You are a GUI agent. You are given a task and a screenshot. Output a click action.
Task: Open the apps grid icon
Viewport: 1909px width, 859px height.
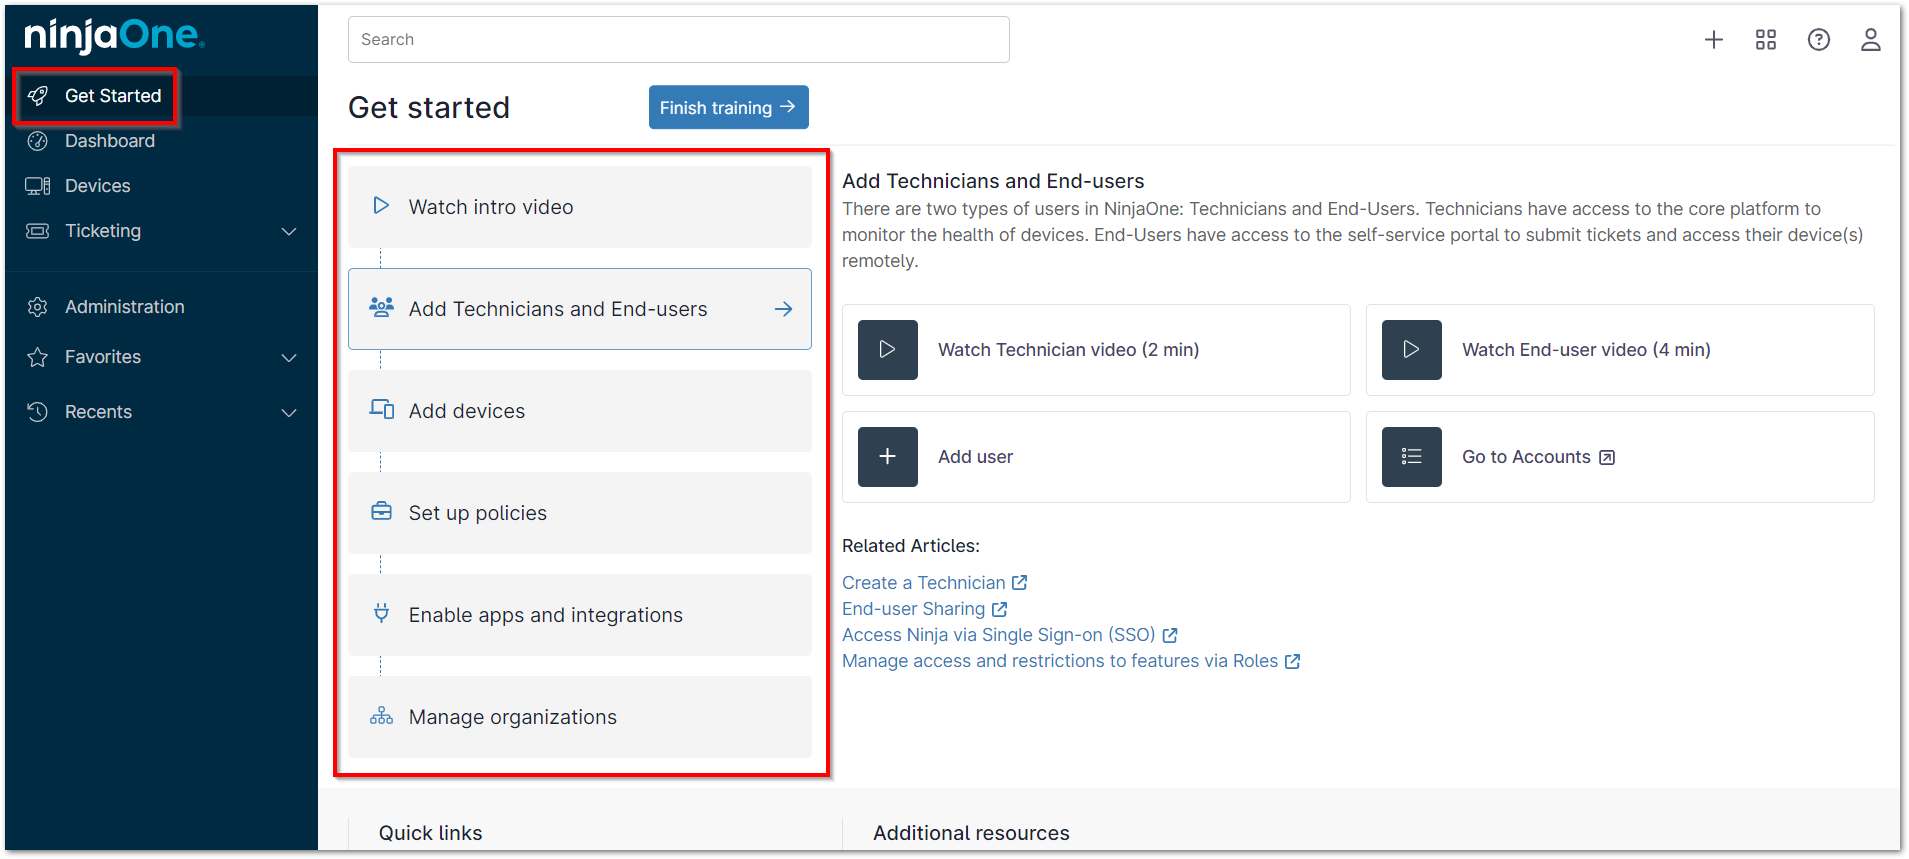[1765, 40]
